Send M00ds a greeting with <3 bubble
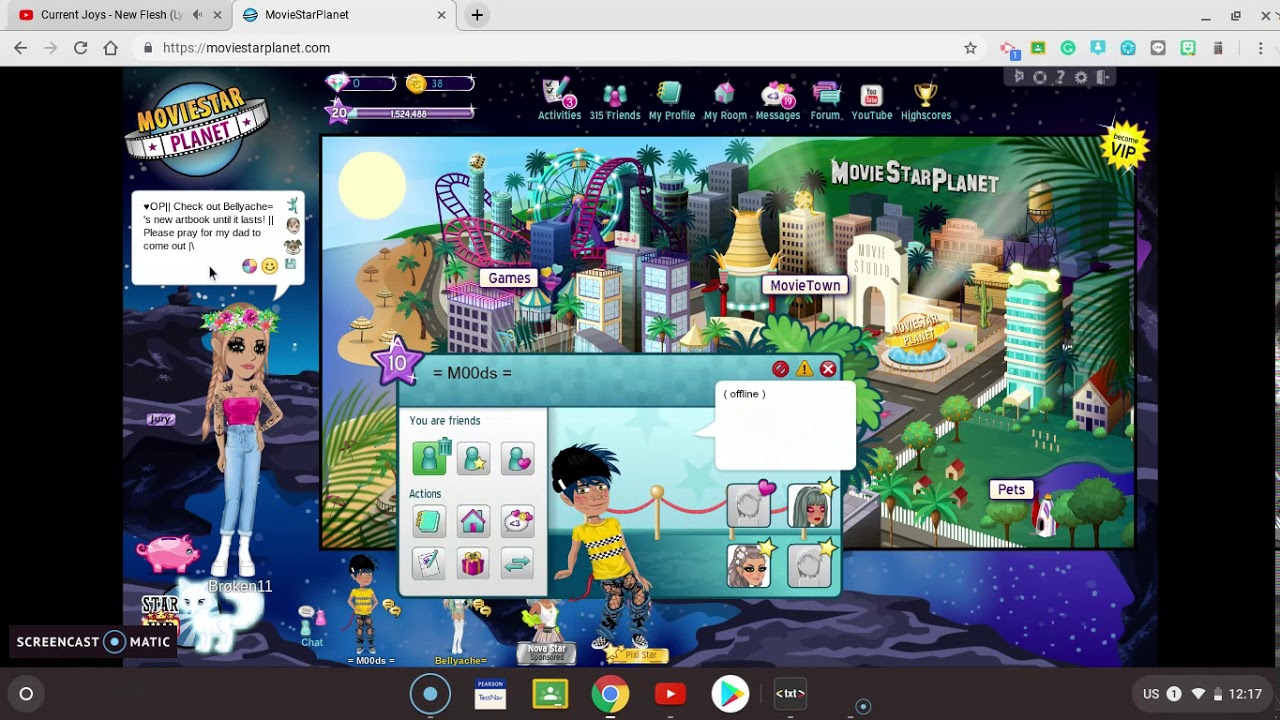Viewport: 1280px width, 720px height. (x=517, y=521)
